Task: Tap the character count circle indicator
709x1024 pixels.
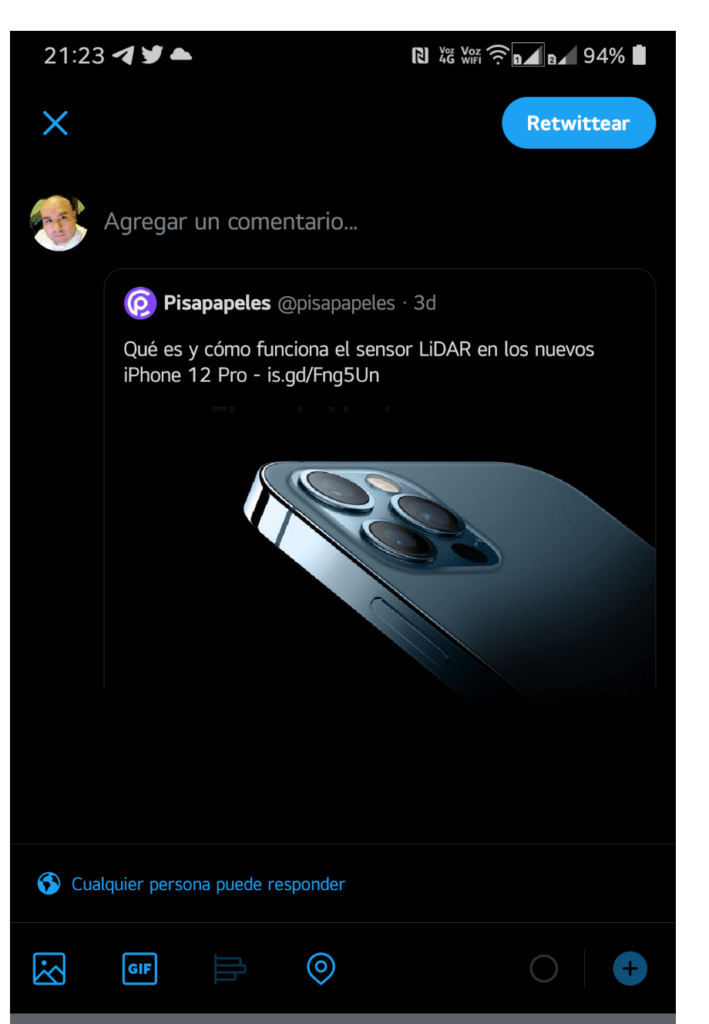Action: (544, 968)
